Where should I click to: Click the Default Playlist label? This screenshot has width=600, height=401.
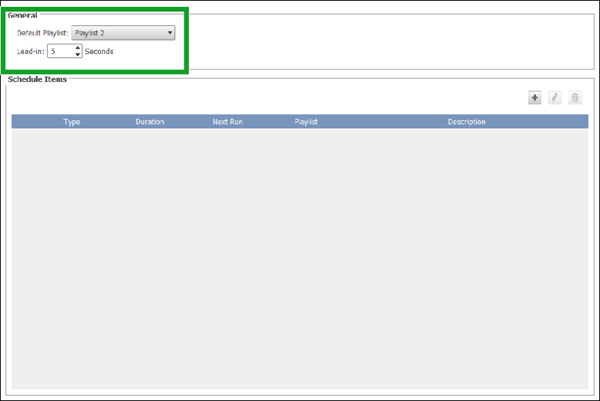[42, 33]
